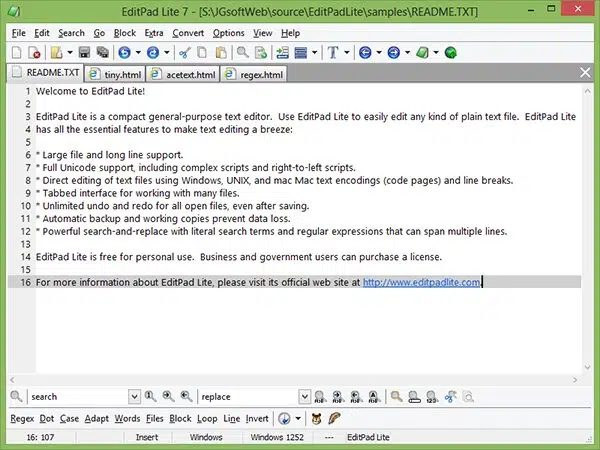The image size is (600, 450).
Task: Open the Convert menu
Action: [x=188, y=33]
